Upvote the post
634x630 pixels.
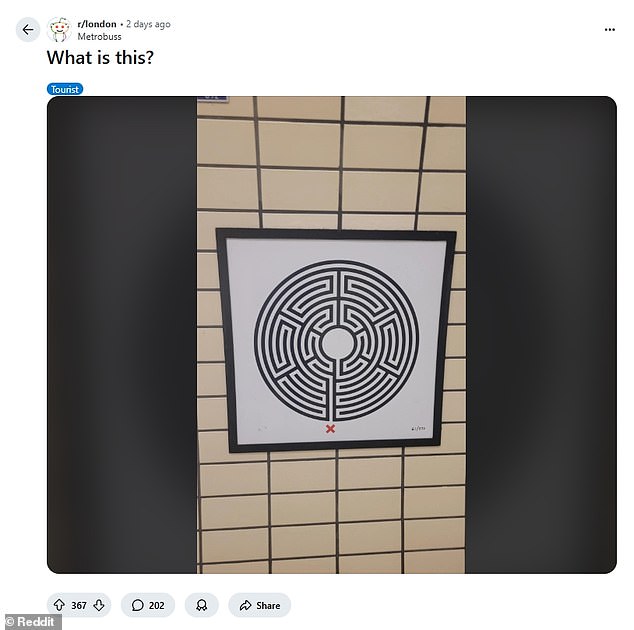click(59, 605)
